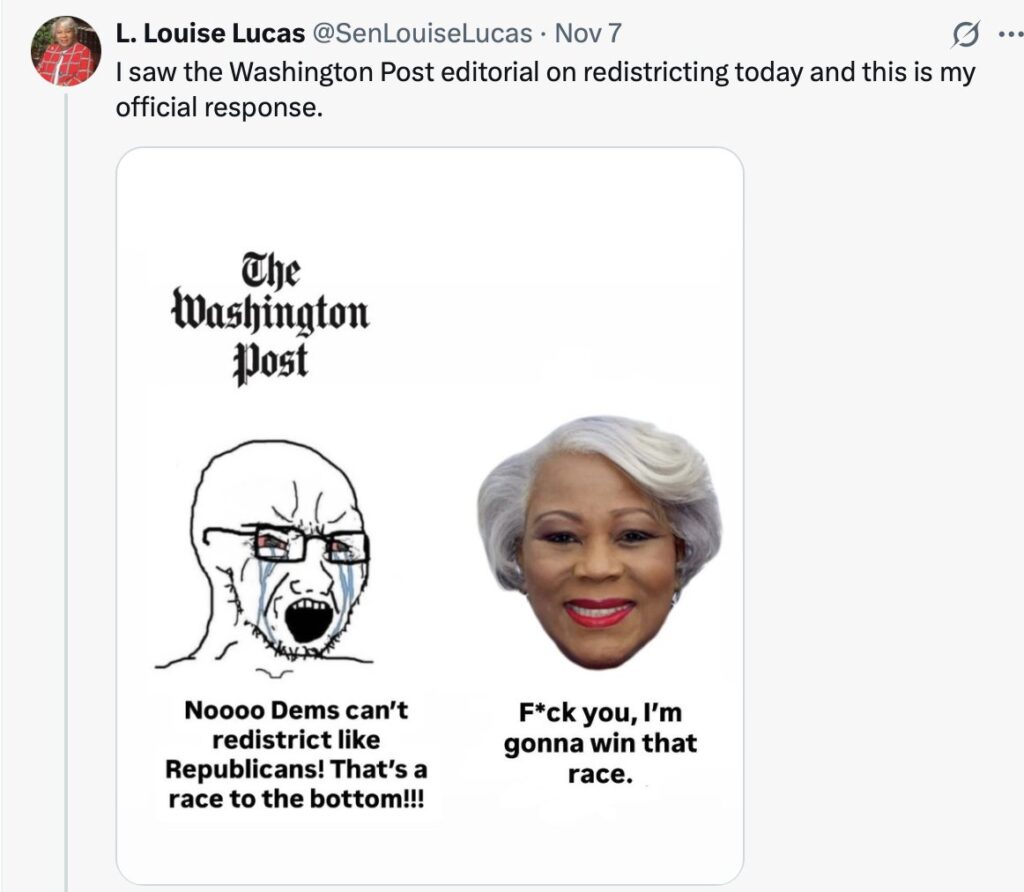Click the words "official response." in the tweet
The image size is (1024, 892).
point(220,107)
